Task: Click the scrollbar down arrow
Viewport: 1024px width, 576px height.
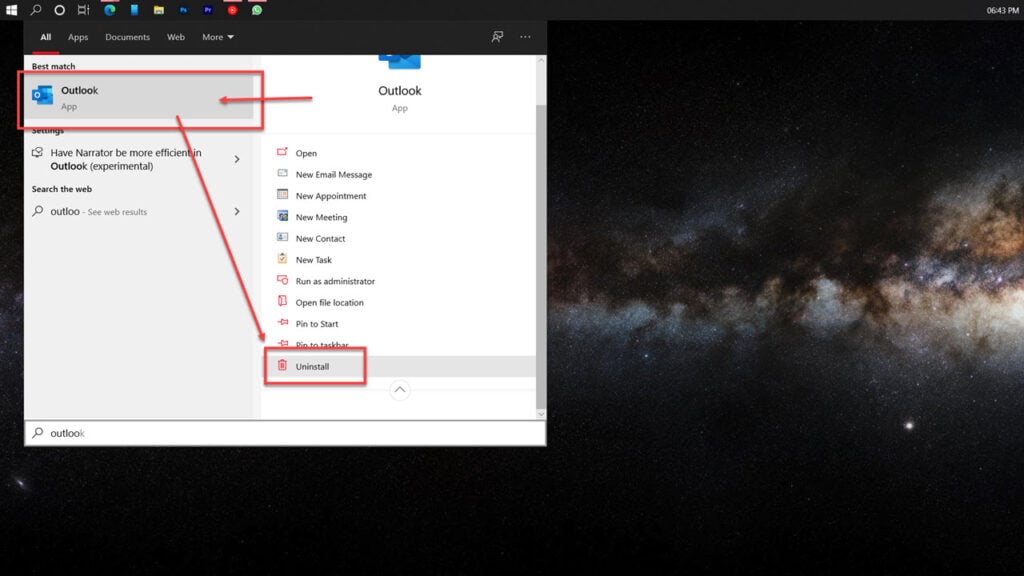Action: [x=541, y=414]
